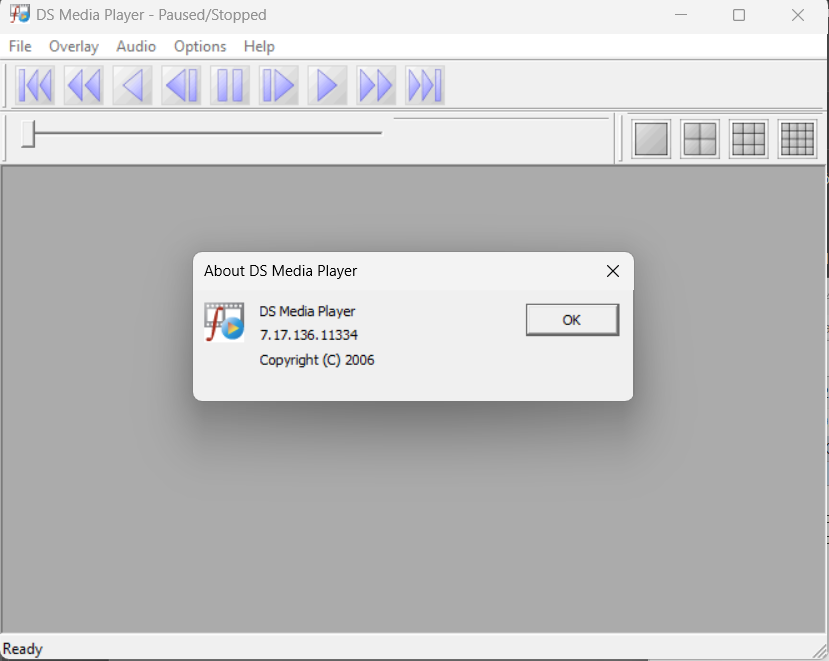Open the File menu
This screenshot has width=829, height=661.
[x=20, y=46]
